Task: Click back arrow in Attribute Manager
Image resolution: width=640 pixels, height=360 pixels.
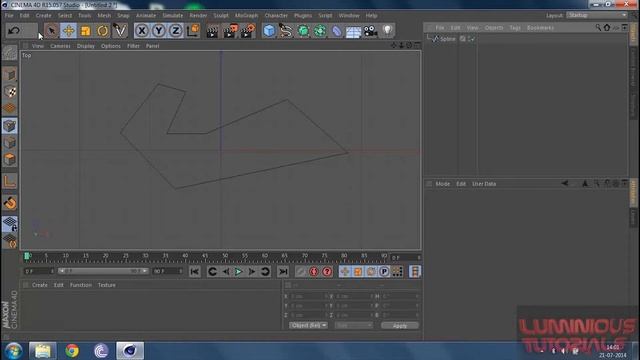Action: 565,184
